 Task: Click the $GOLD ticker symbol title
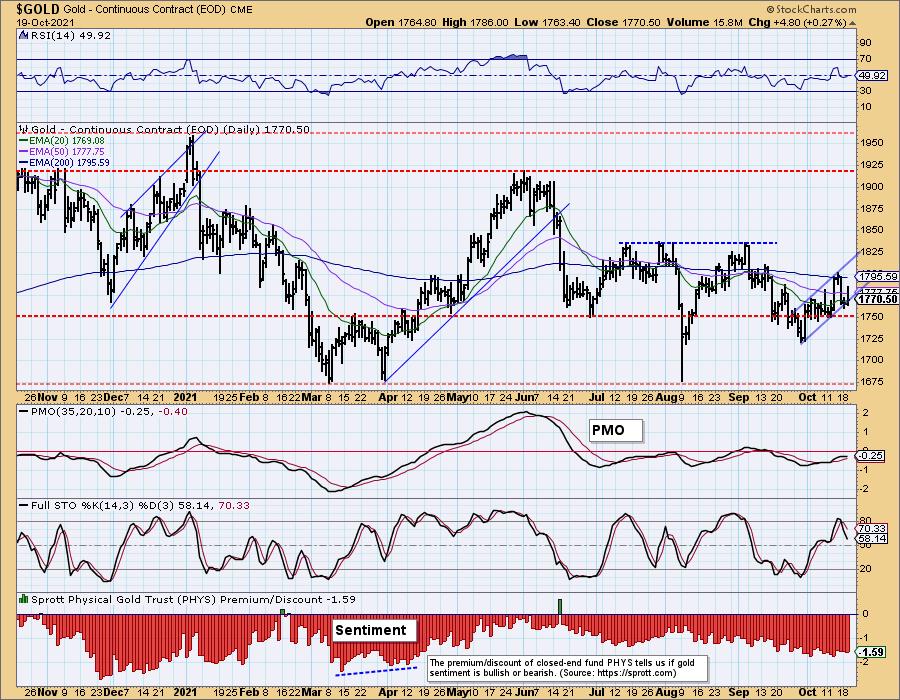tap(38, 9)
